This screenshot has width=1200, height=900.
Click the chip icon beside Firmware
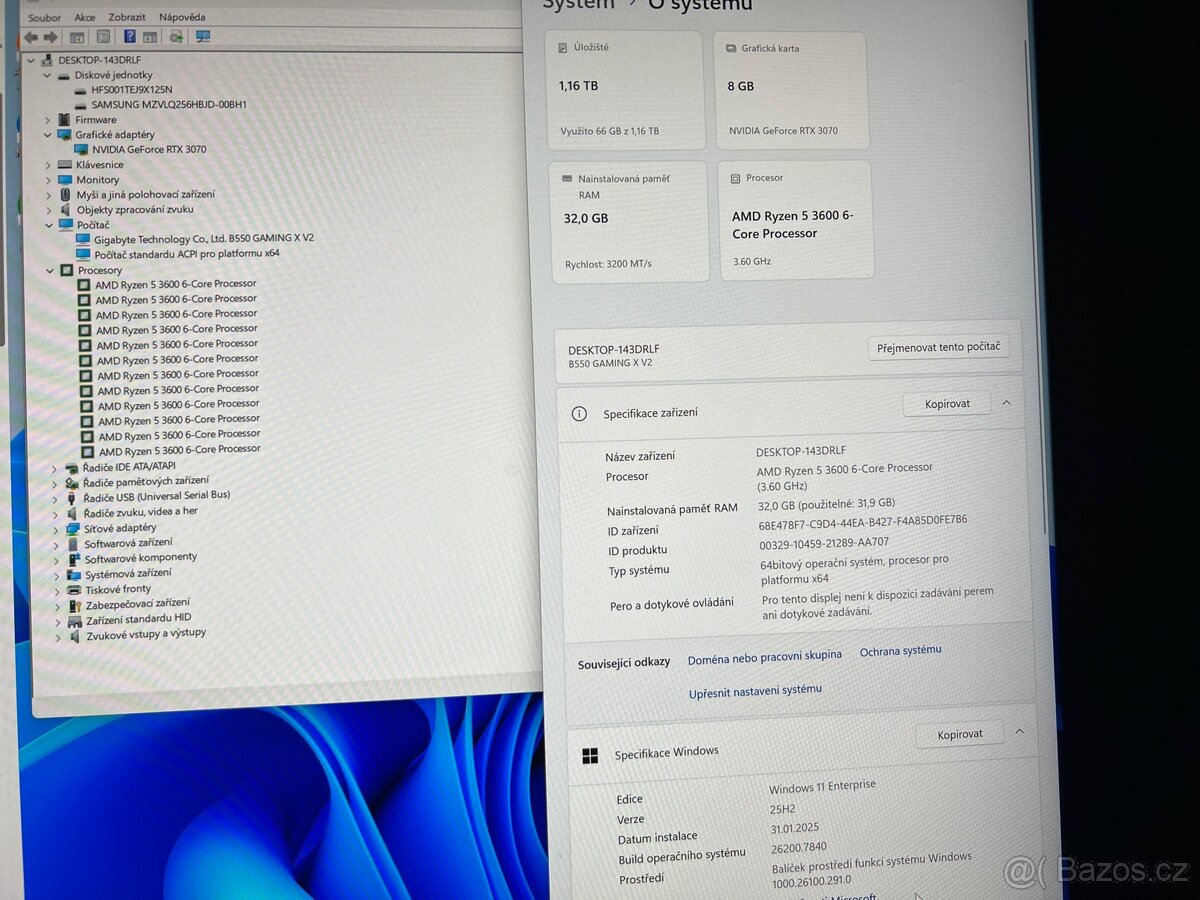pos(65,120)
